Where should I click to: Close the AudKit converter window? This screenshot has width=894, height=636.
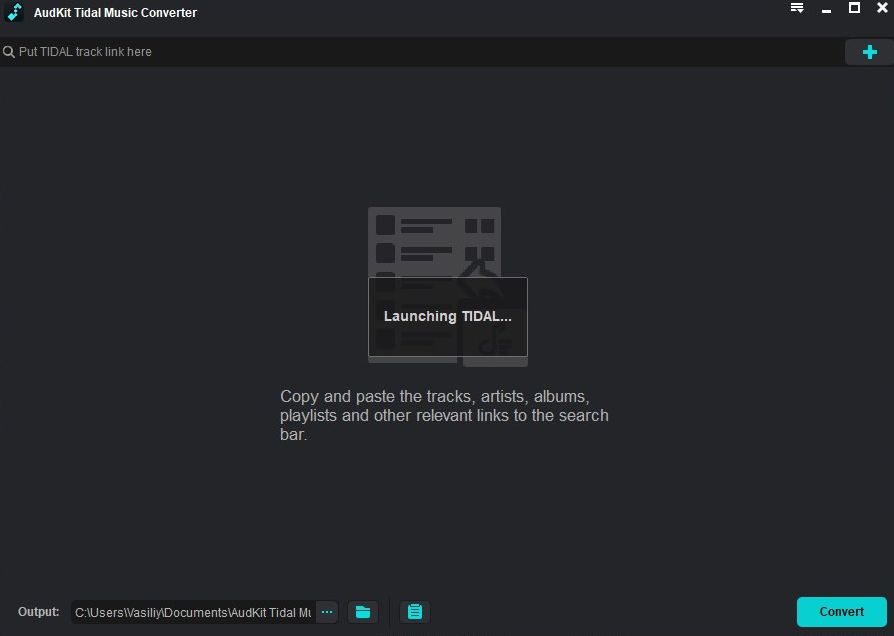pos(883,8)
